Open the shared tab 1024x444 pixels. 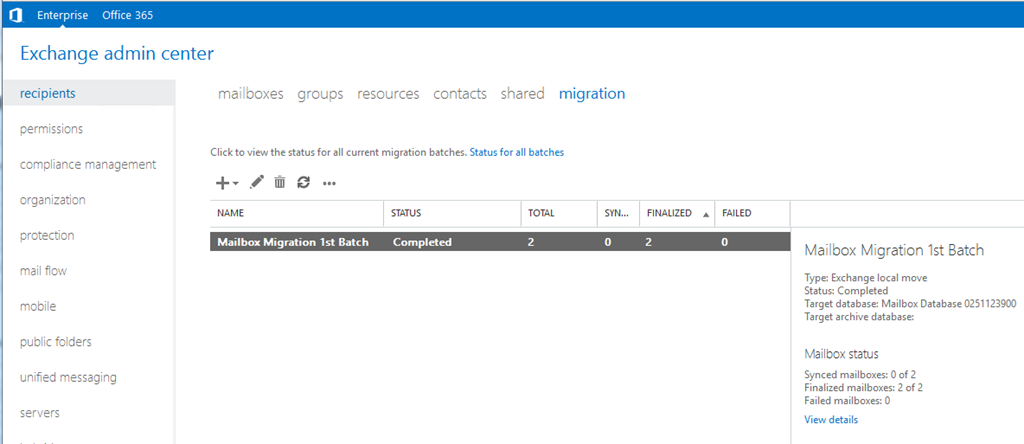pos(522,93)
